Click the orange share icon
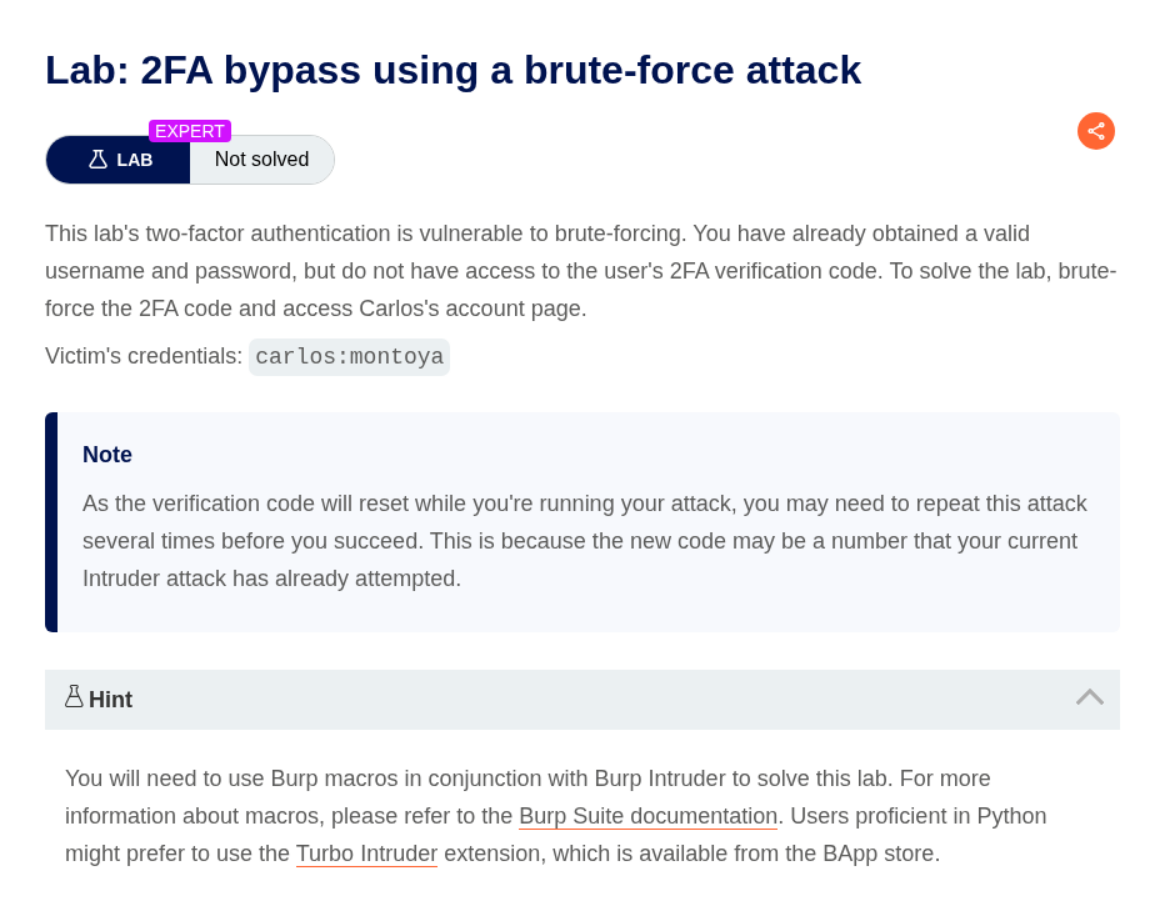This screenshot has width=1162, height=902. 1096,131
